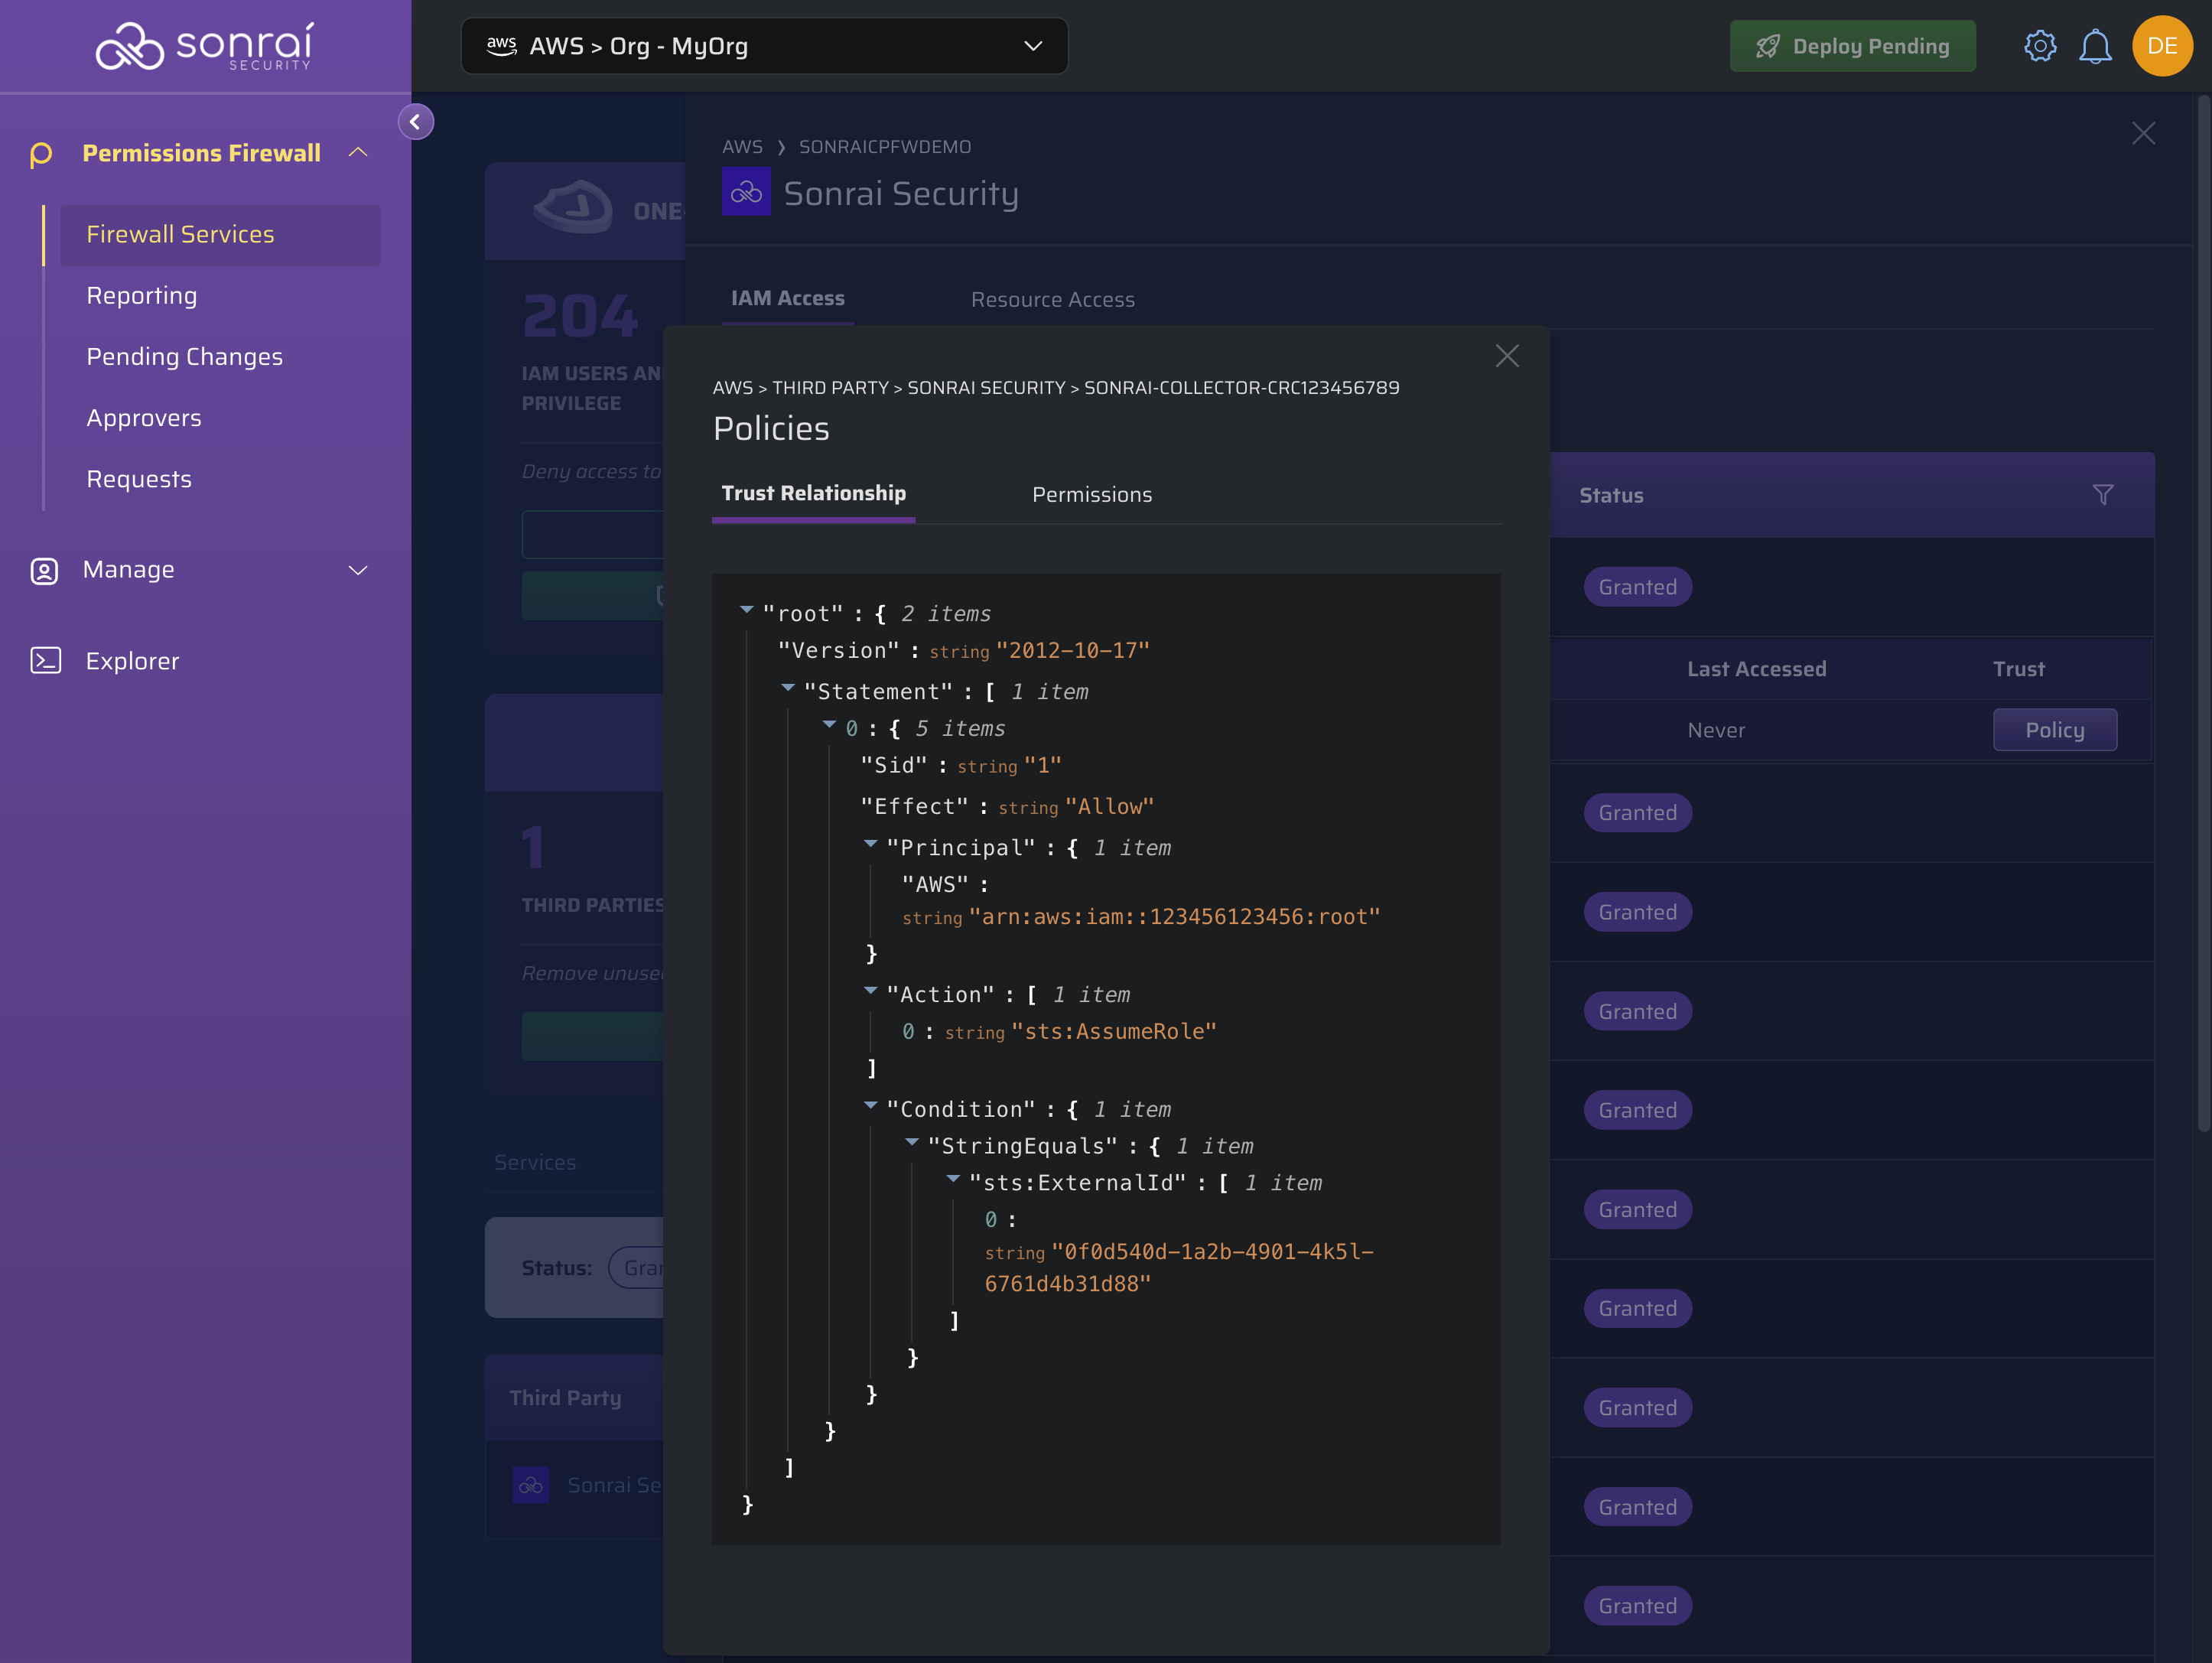Open Firewall Services in sidebar
The image size is (2212, 1663).
click(220, 235)
